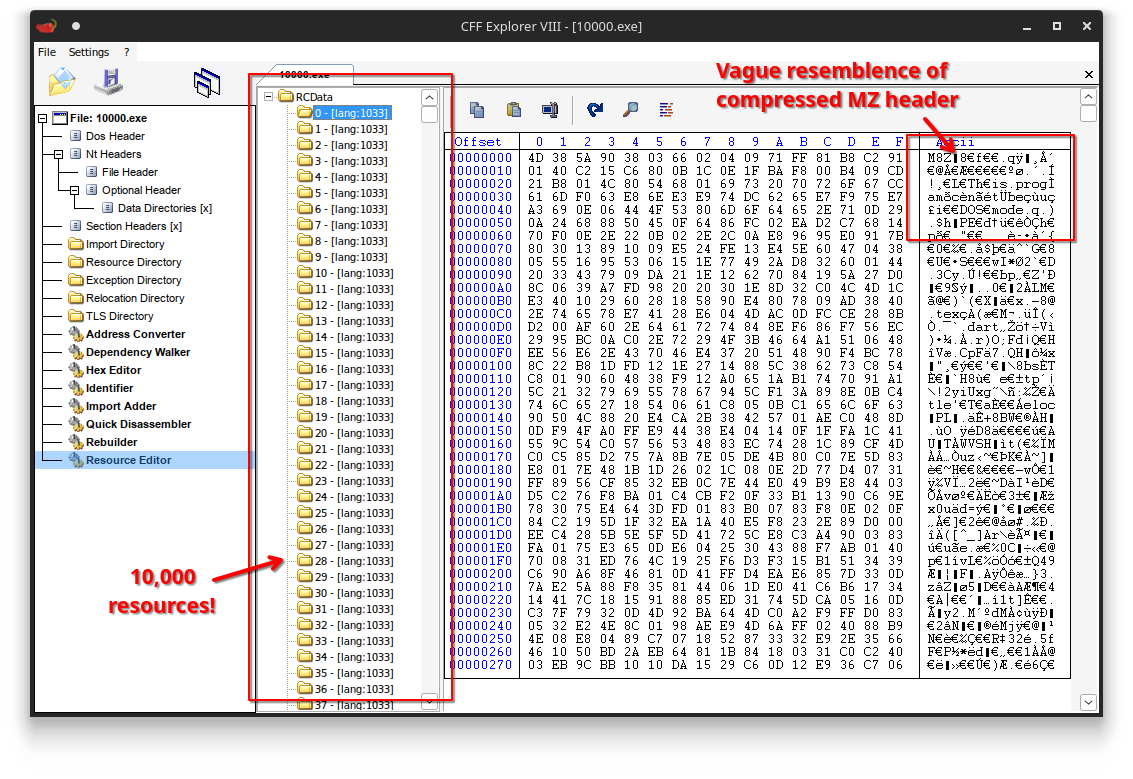Open the Settings menu
This screenshot has width=1133, height=779.
89,52
